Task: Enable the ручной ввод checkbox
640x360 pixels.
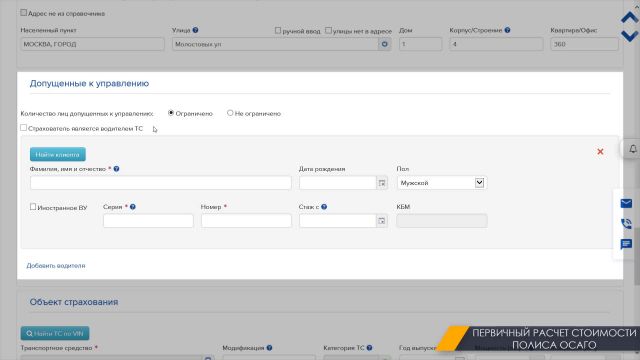Action: (278, 30)
